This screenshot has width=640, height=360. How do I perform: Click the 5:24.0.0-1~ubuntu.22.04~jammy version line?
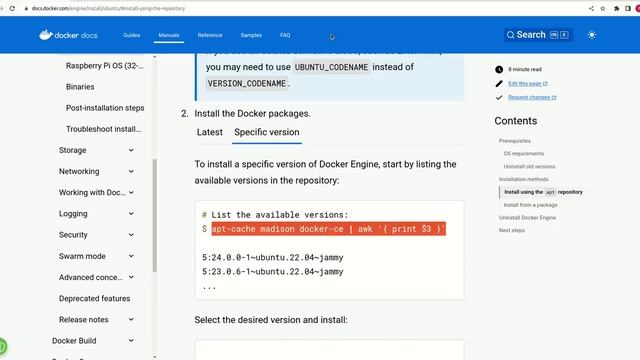[273, 258]
